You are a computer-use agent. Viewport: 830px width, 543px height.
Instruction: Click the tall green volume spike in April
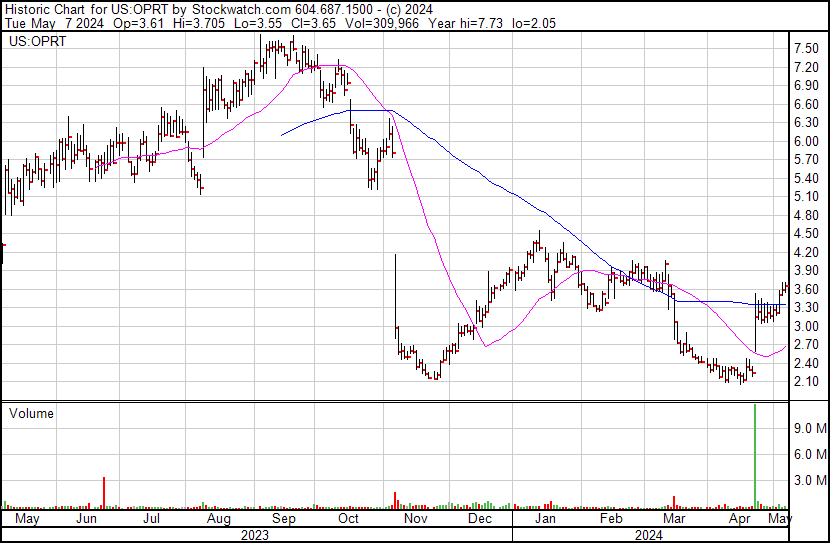(x=755, y=455)
